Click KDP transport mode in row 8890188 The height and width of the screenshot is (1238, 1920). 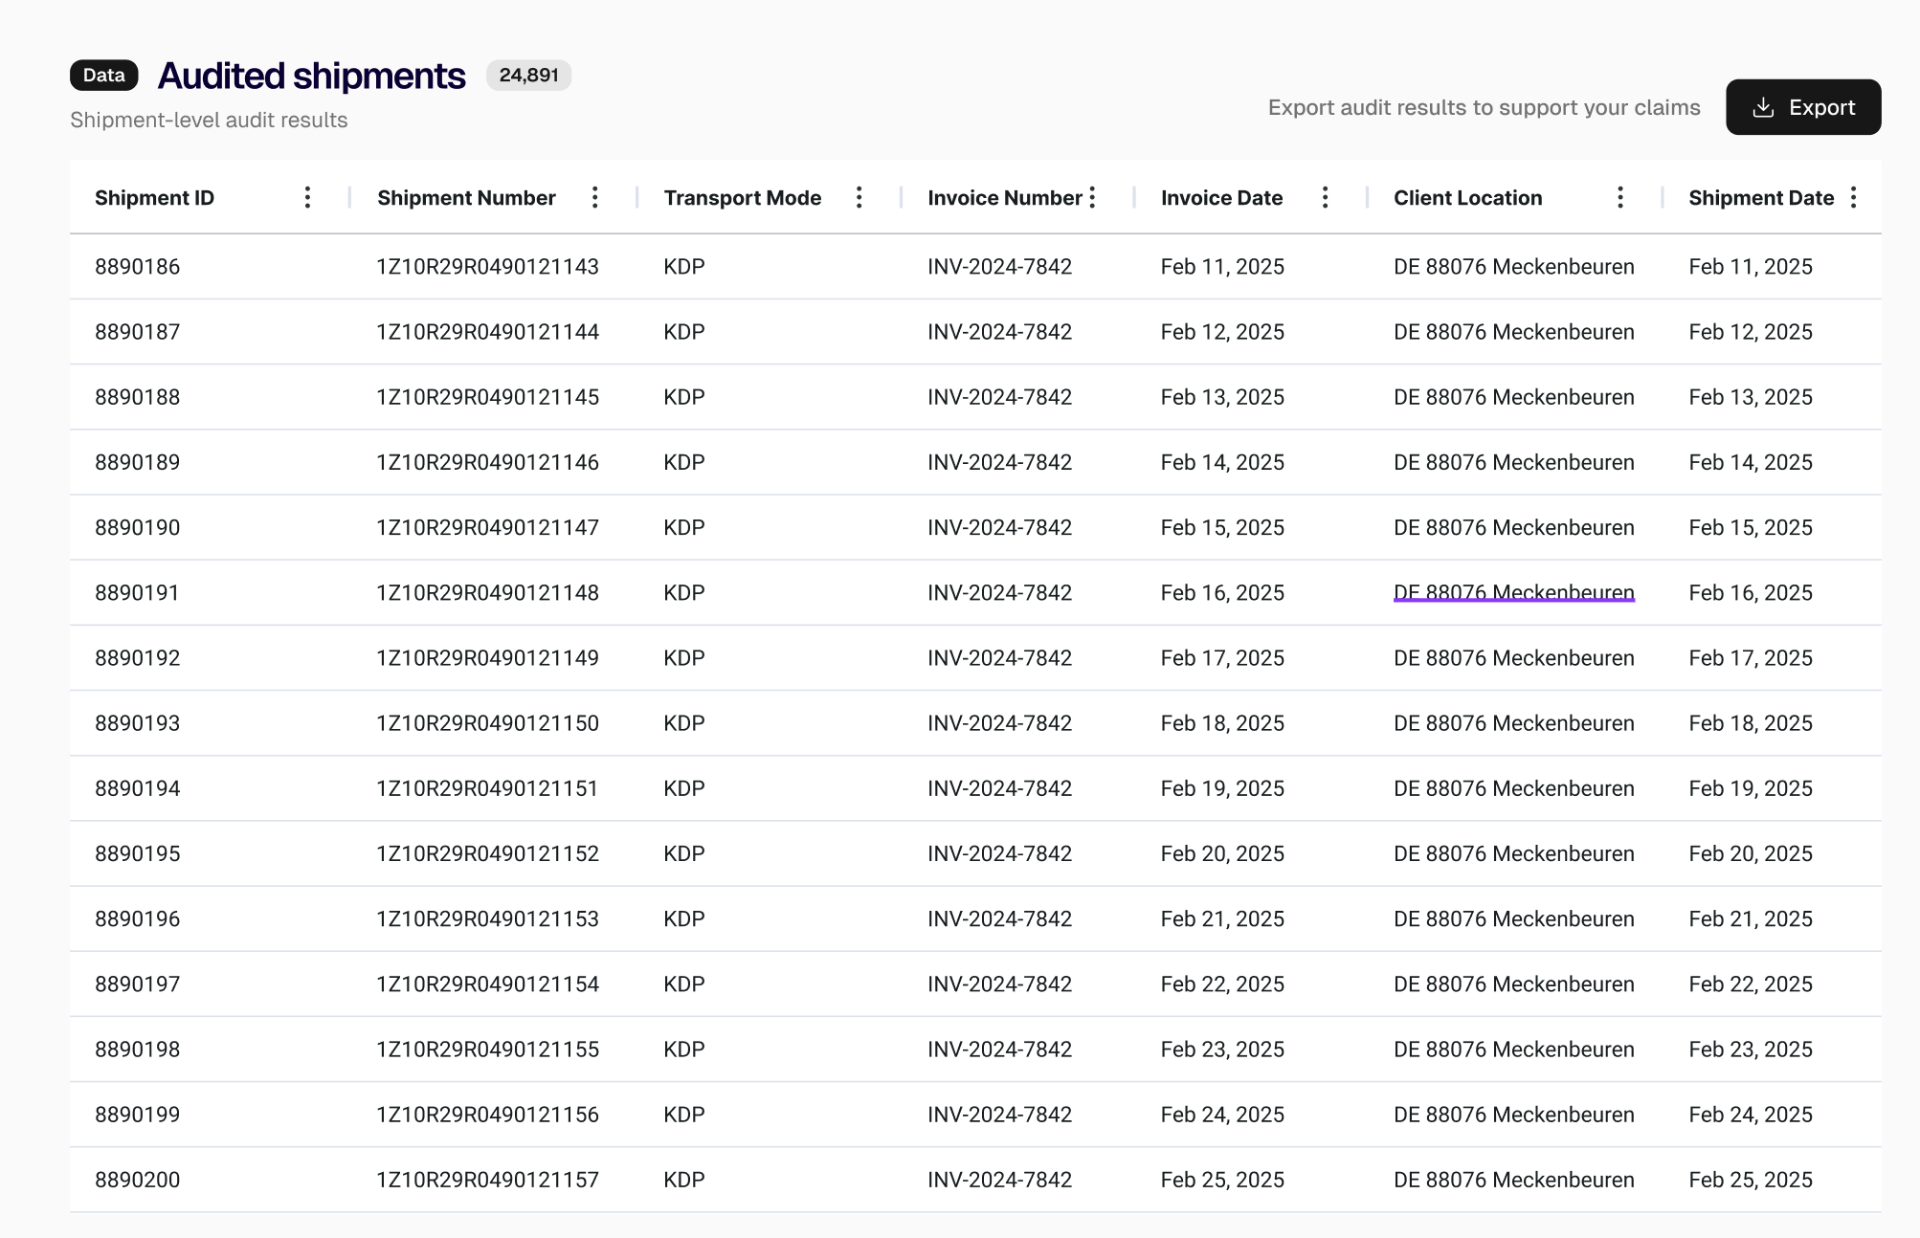684,397
